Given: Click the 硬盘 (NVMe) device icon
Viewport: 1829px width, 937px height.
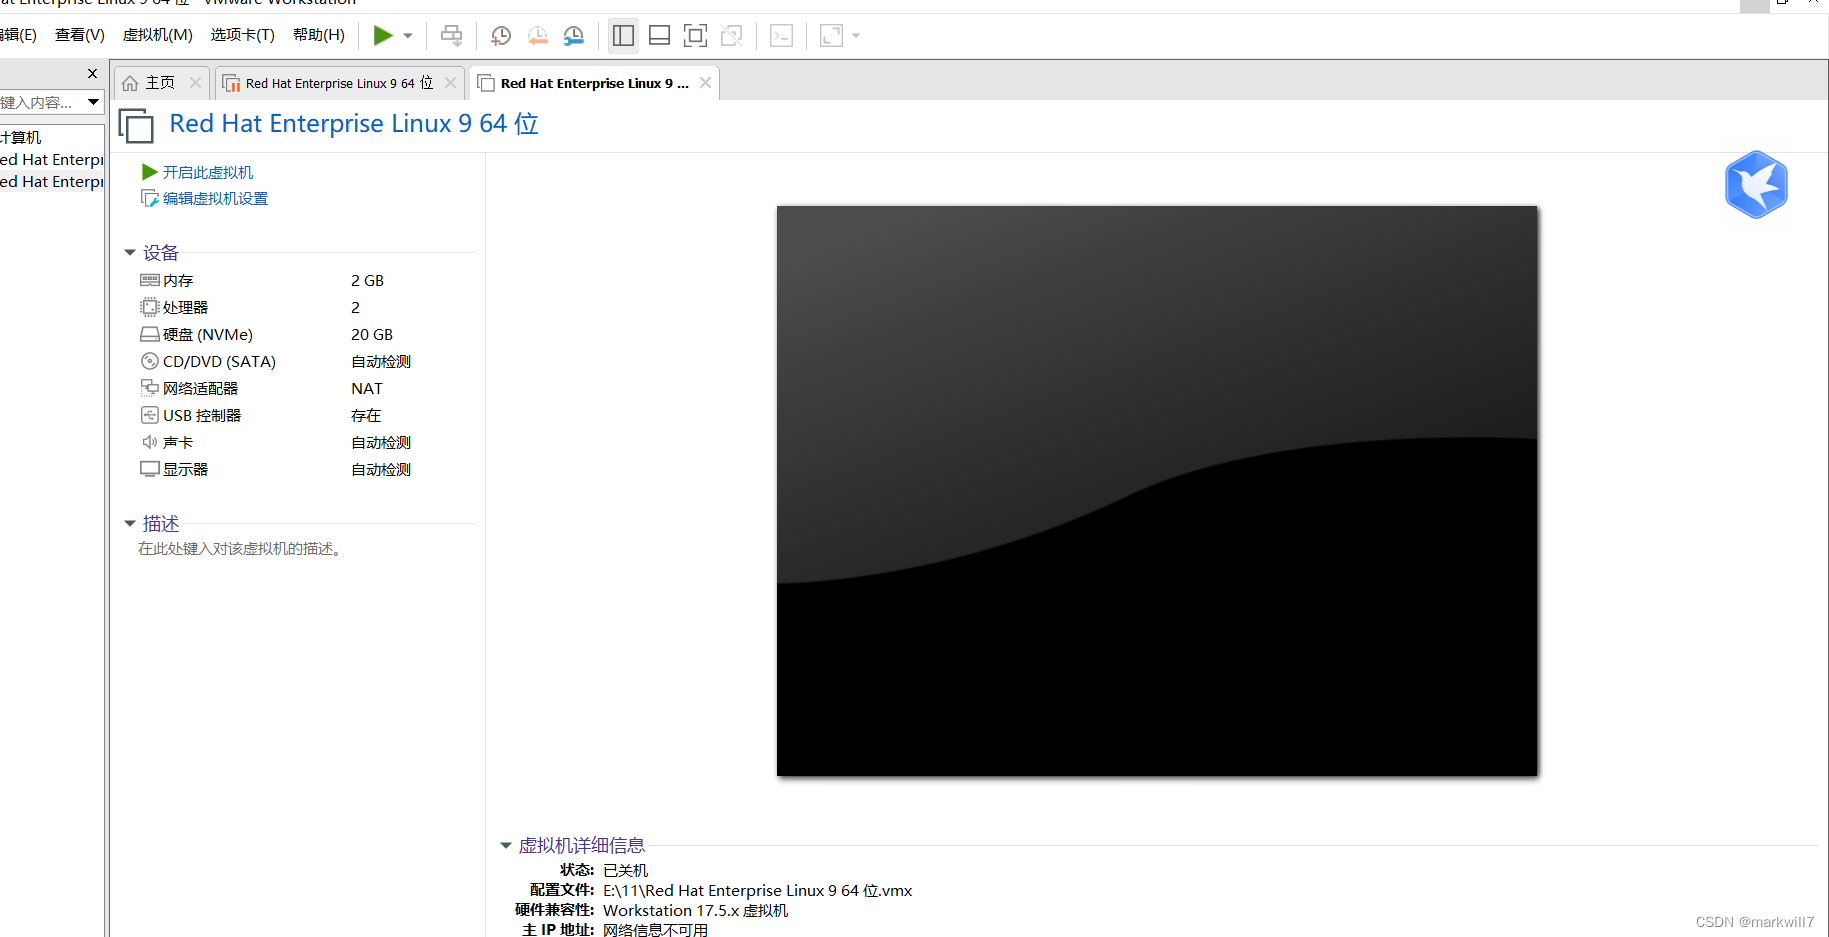Looking at the screenshot, I should click(150, 334).
